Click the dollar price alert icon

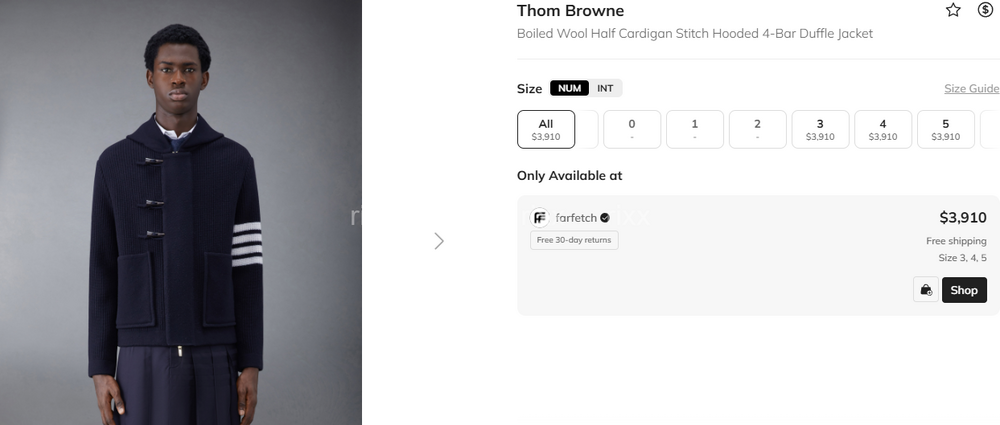point(985,10)
